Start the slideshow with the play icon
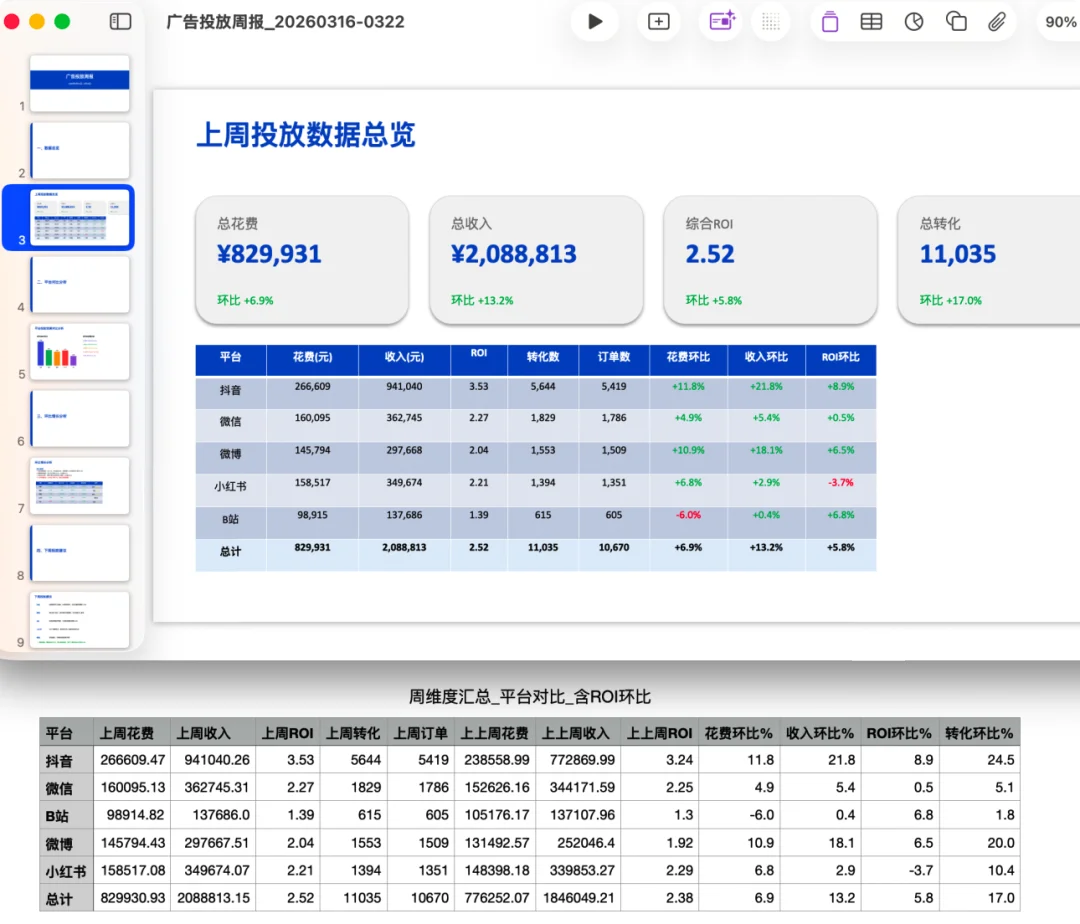The image size is (1080, 924). coord(594,21)
